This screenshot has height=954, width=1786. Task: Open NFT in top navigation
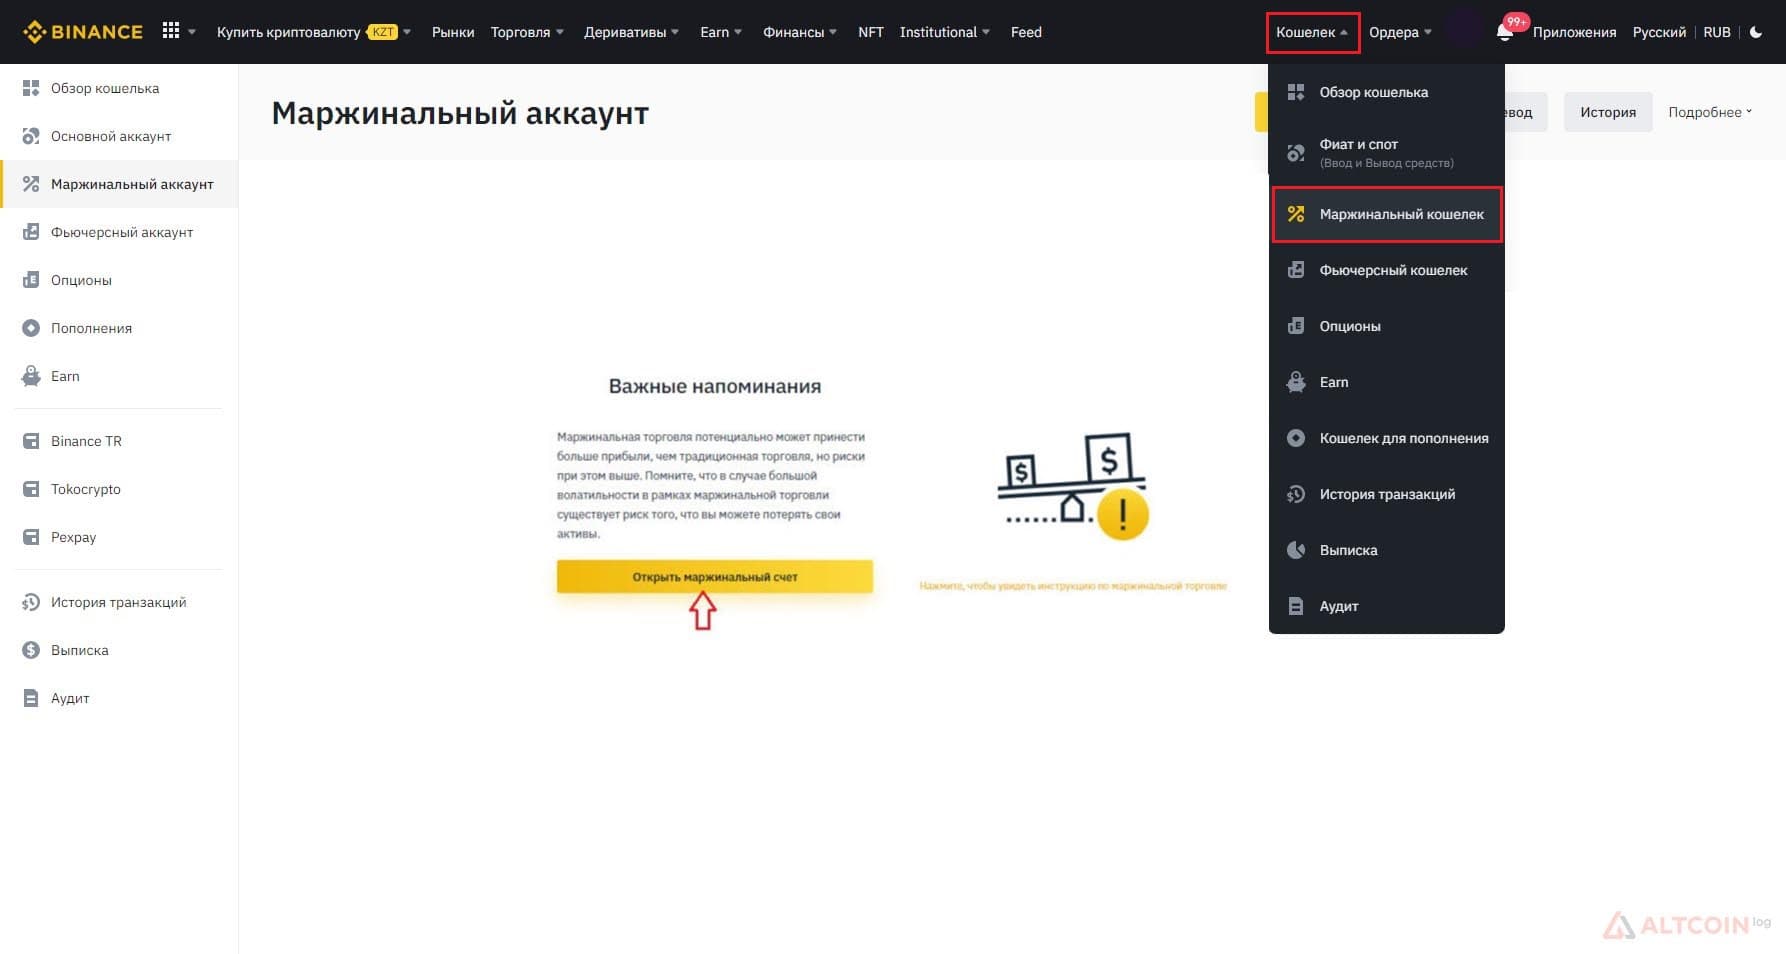point(870,32)
